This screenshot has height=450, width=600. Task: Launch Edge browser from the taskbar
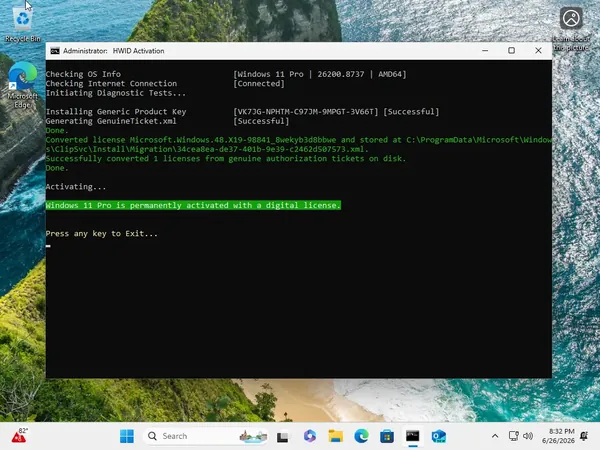(x=361, y=436)
